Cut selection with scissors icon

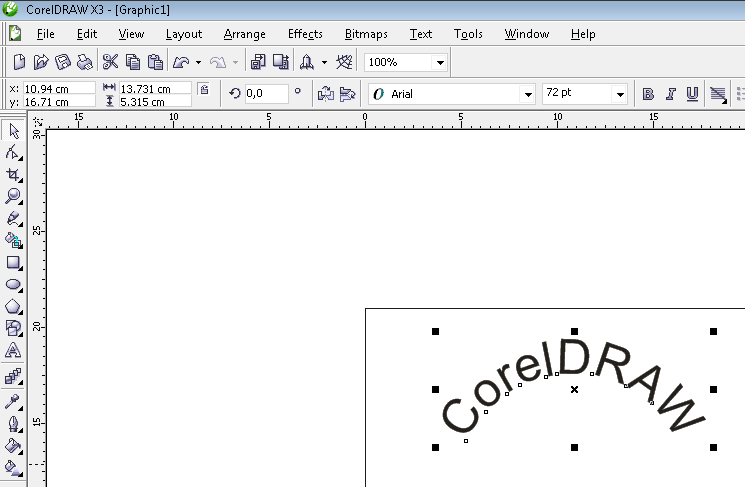pyautogui.click(x=110, y=62)
